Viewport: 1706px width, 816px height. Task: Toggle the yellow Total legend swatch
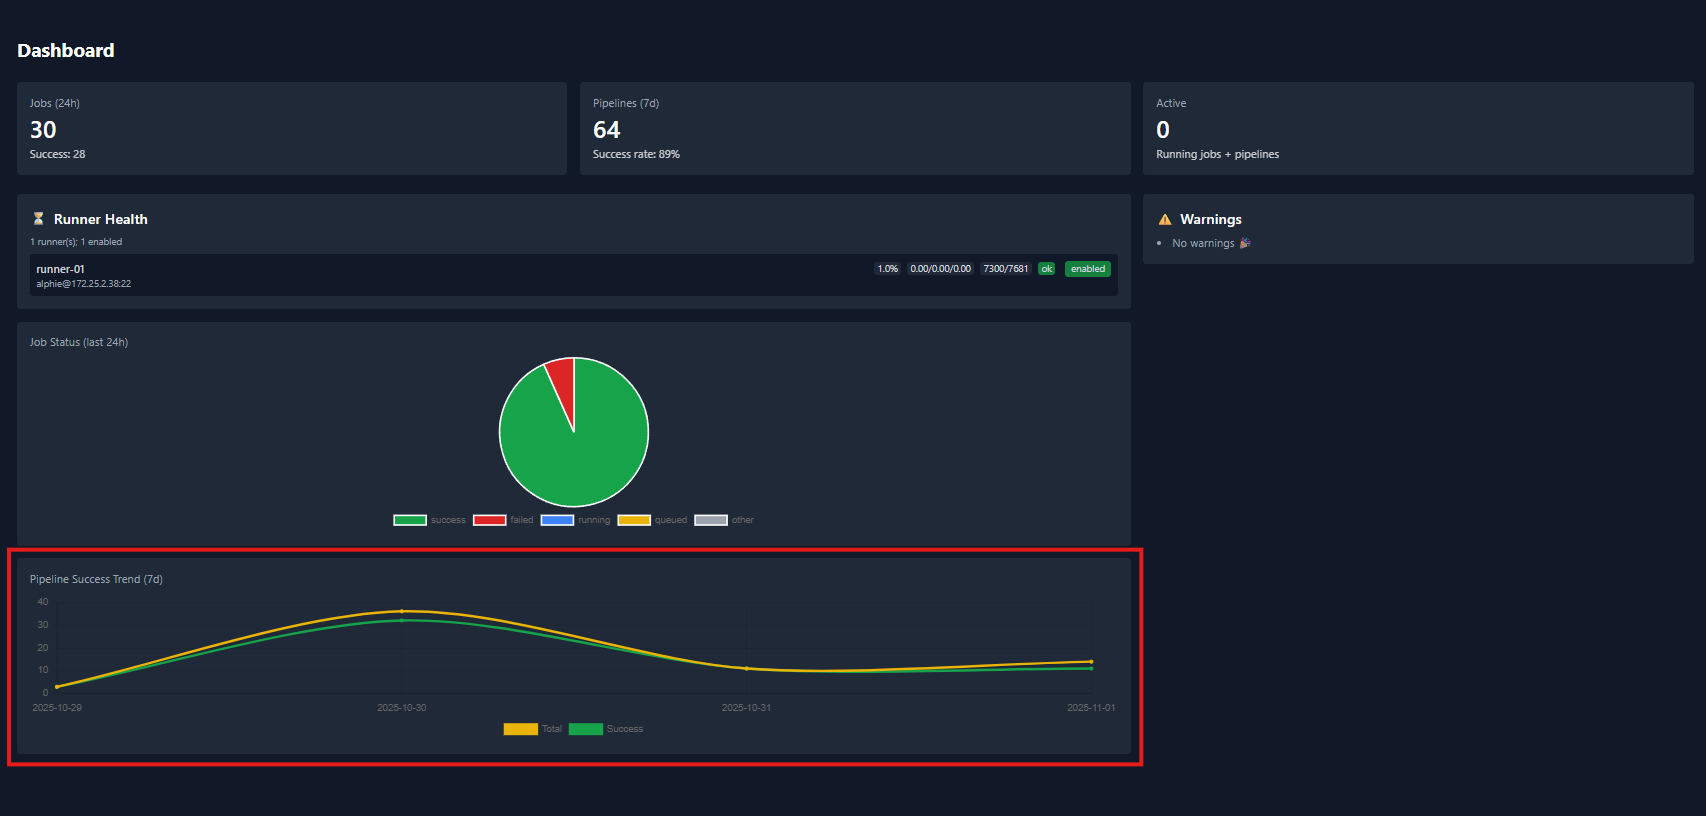[x=521, y=729]
